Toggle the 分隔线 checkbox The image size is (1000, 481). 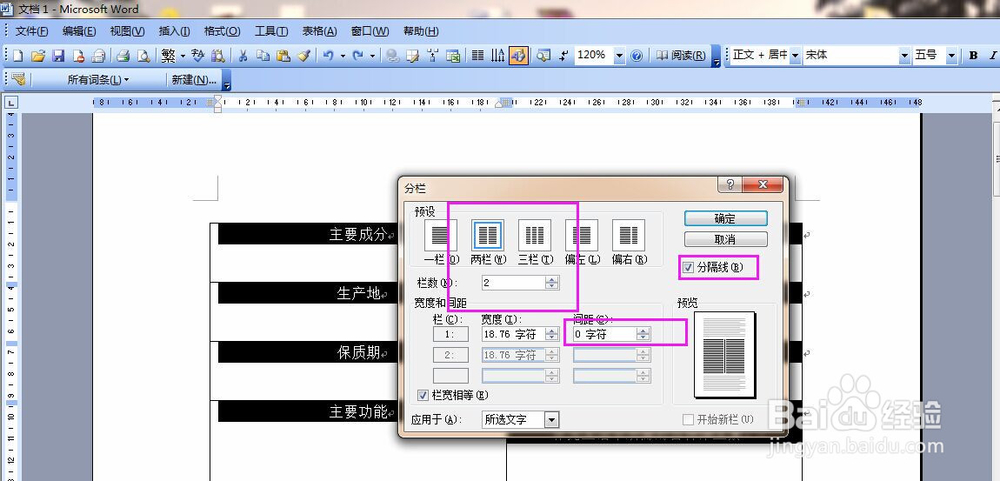click(x=688, y=268)
